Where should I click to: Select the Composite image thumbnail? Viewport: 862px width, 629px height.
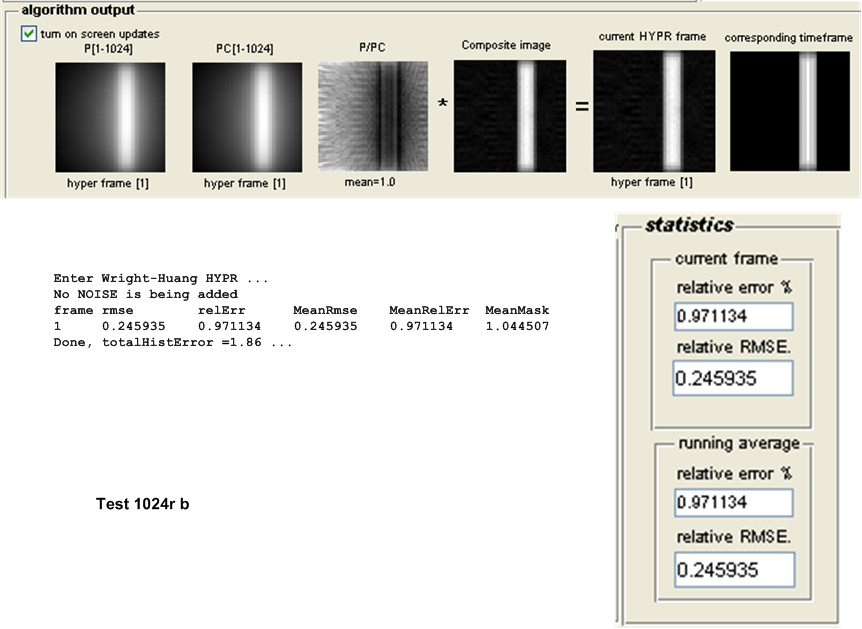(x=509, y=116)
